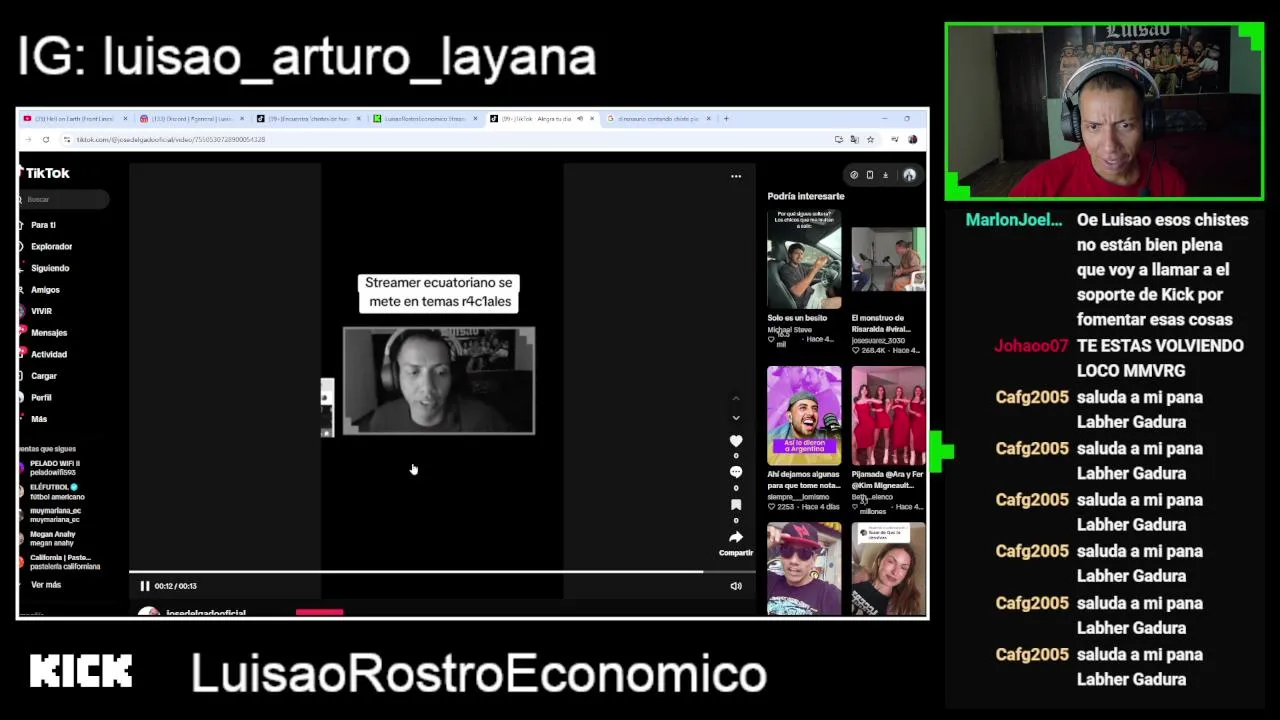The height and width of the screenshot is (720, 1280).
Task: Click the Kick logo in the stream overlay
Action: (81, 671)
